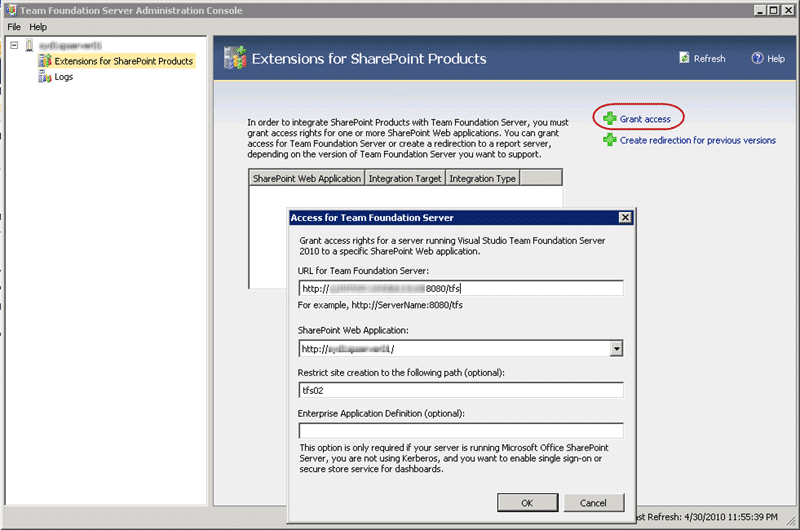Image resolution: width=800 pixels, height=530 pixels.
Task: Select the Logs tree item
Action: [64, 77]
